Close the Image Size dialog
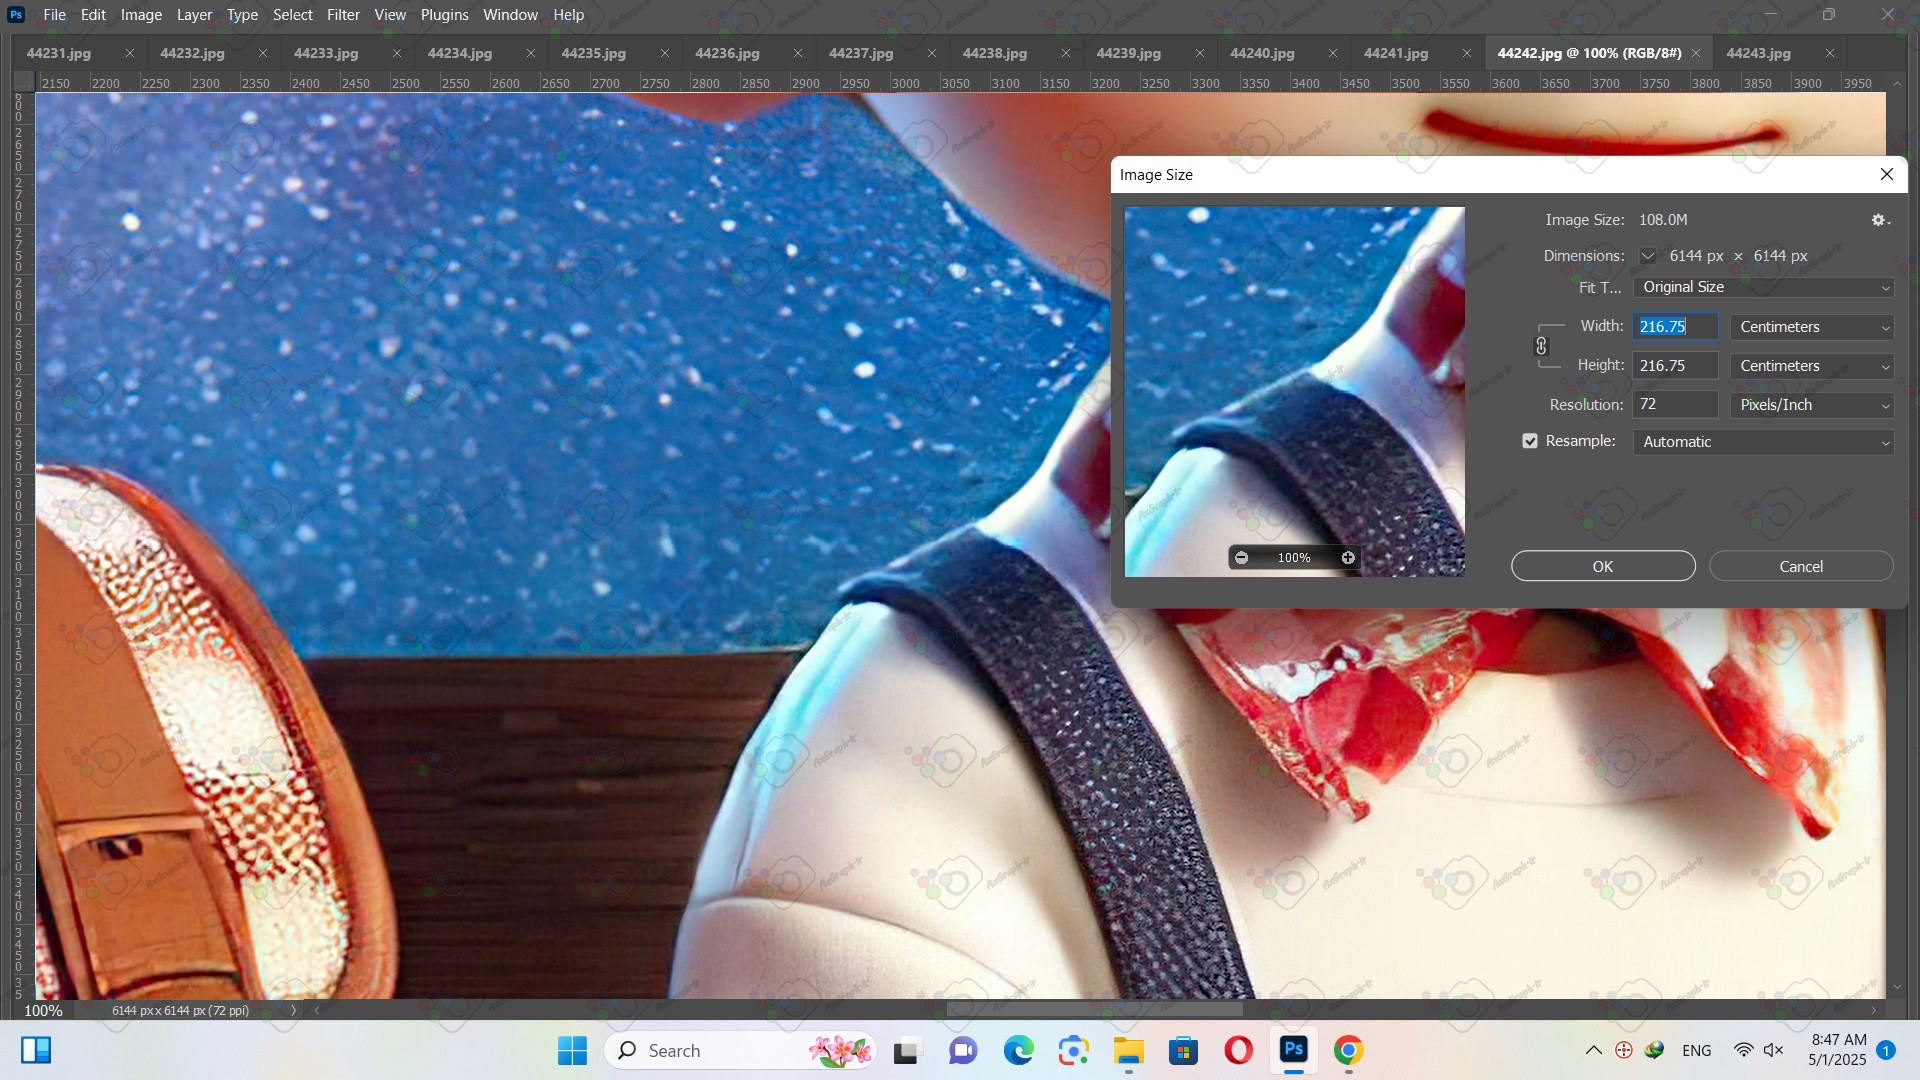 [1887, 174]
